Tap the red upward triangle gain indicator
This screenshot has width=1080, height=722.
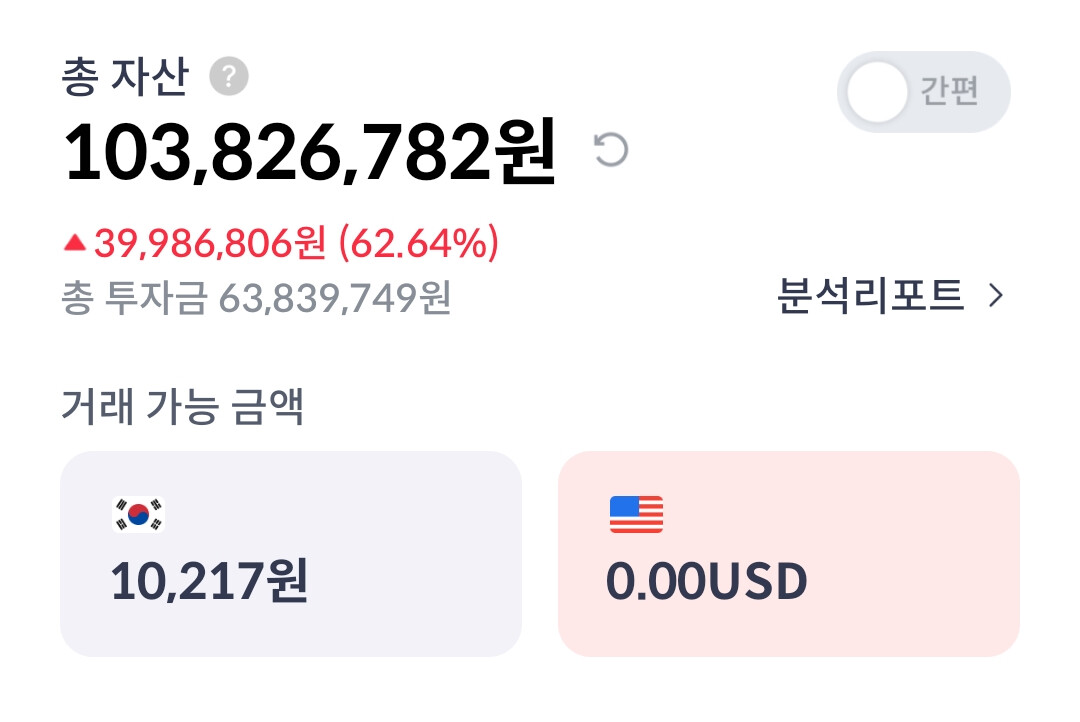74,243
